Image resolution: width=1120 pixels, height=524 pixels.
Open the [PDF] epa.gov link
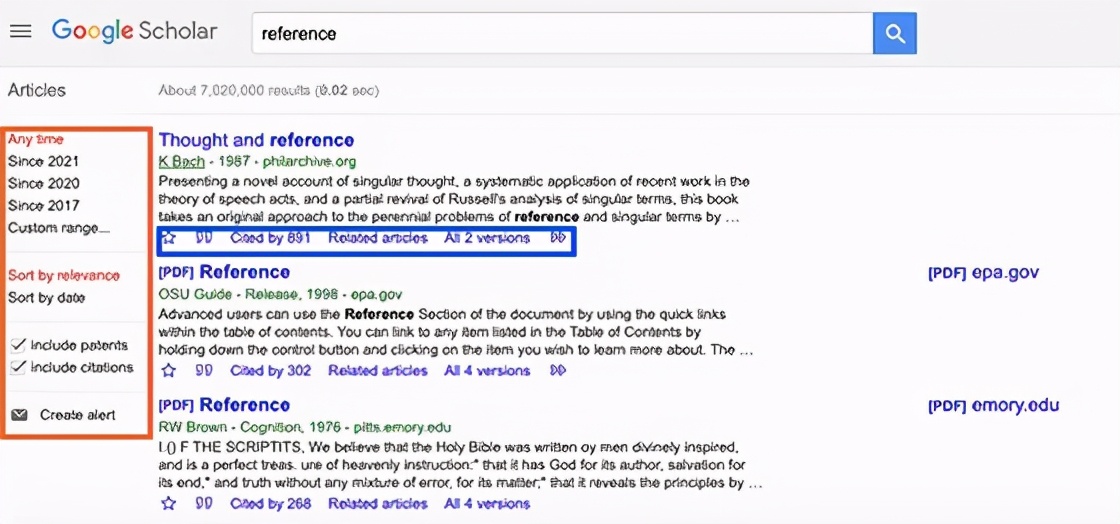click(x=984, y=273)
